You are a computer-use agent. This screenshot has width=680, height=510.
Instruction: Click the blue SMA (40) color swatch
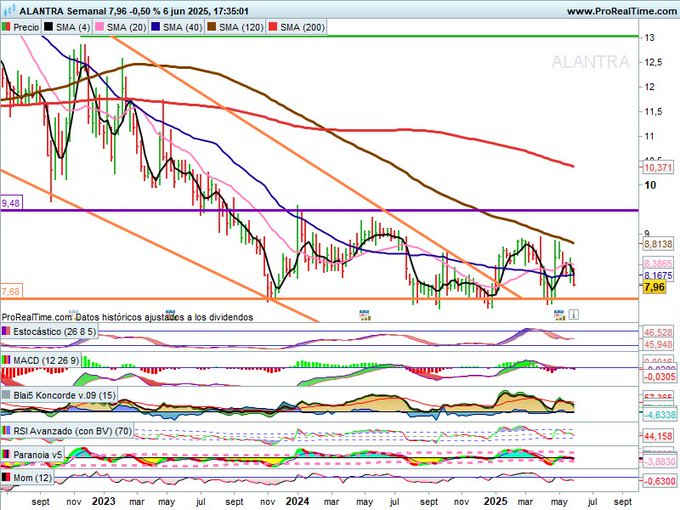point(156,27)
